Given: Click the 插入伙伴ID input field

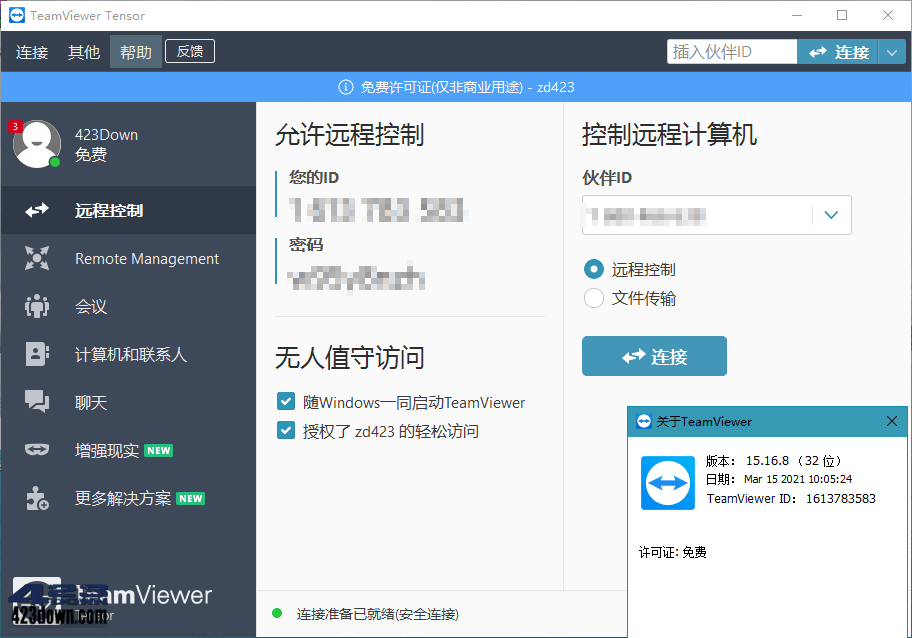Looking at the screenshot, I should point(732,50).
